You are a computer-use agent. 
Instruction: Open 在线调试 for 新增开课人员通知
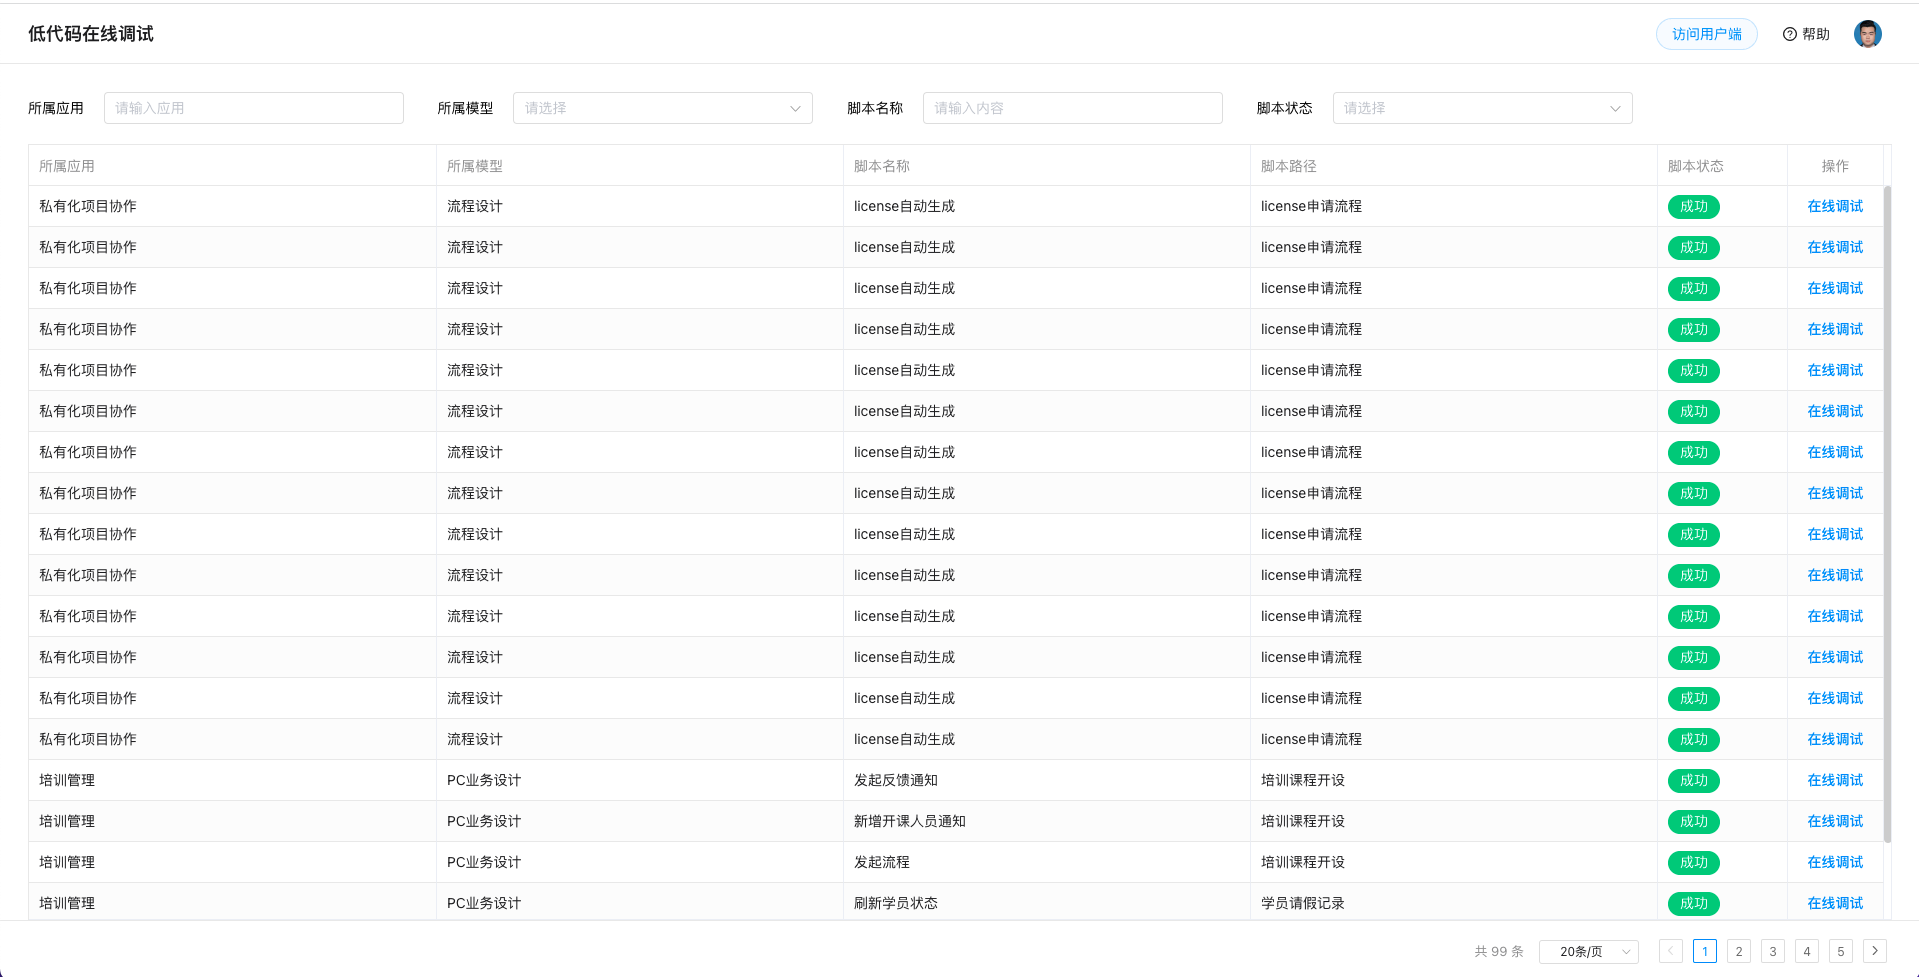click(1835, 821)
